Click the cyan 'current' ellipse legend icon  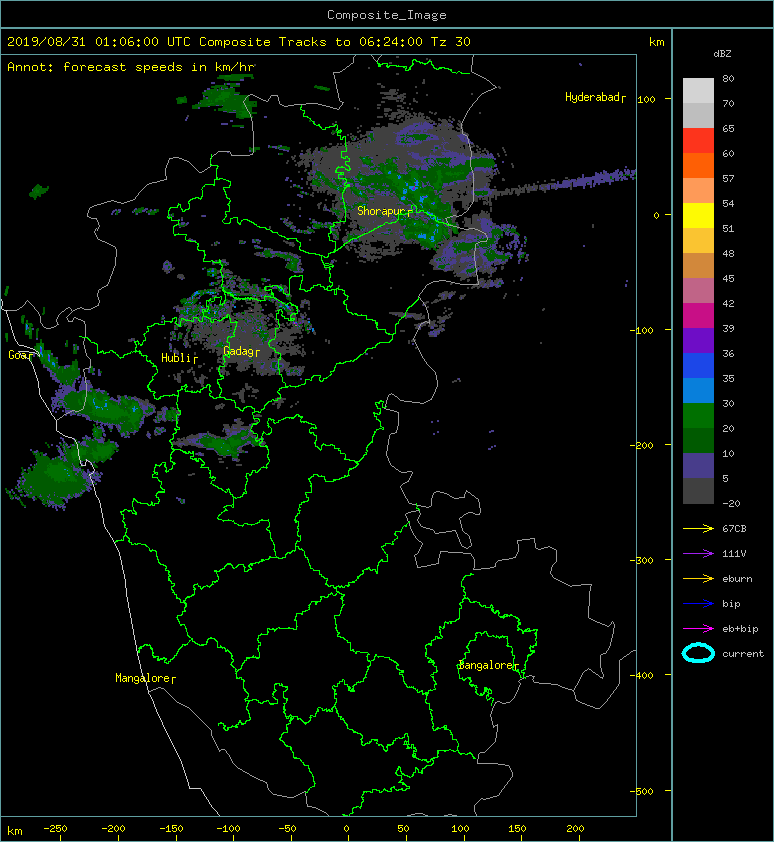(698, 653)
